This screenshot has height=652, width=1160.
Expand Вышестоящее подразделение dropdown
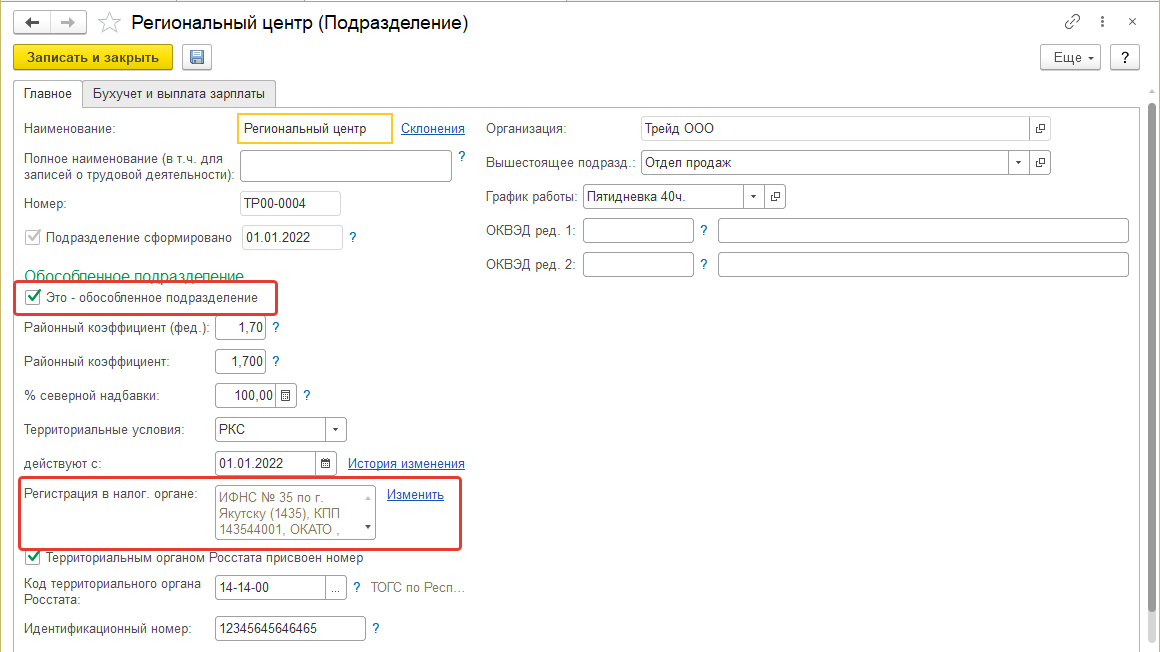click(1018, 162)
